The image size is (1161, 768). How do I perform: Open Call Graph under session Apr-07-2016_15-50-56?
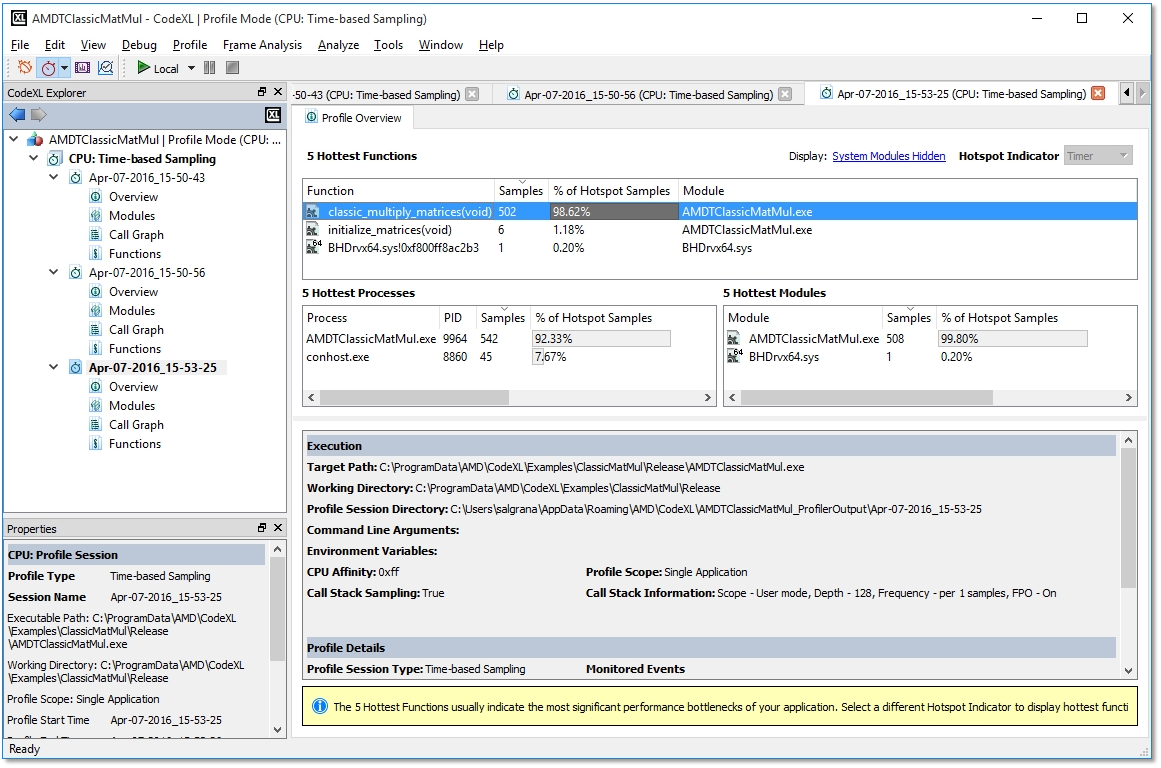coord(136,330)
